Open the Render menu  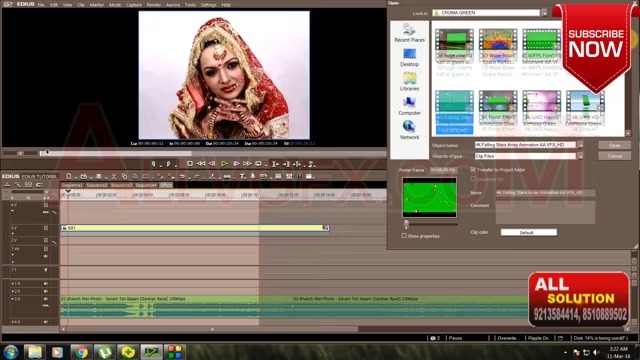153,5
